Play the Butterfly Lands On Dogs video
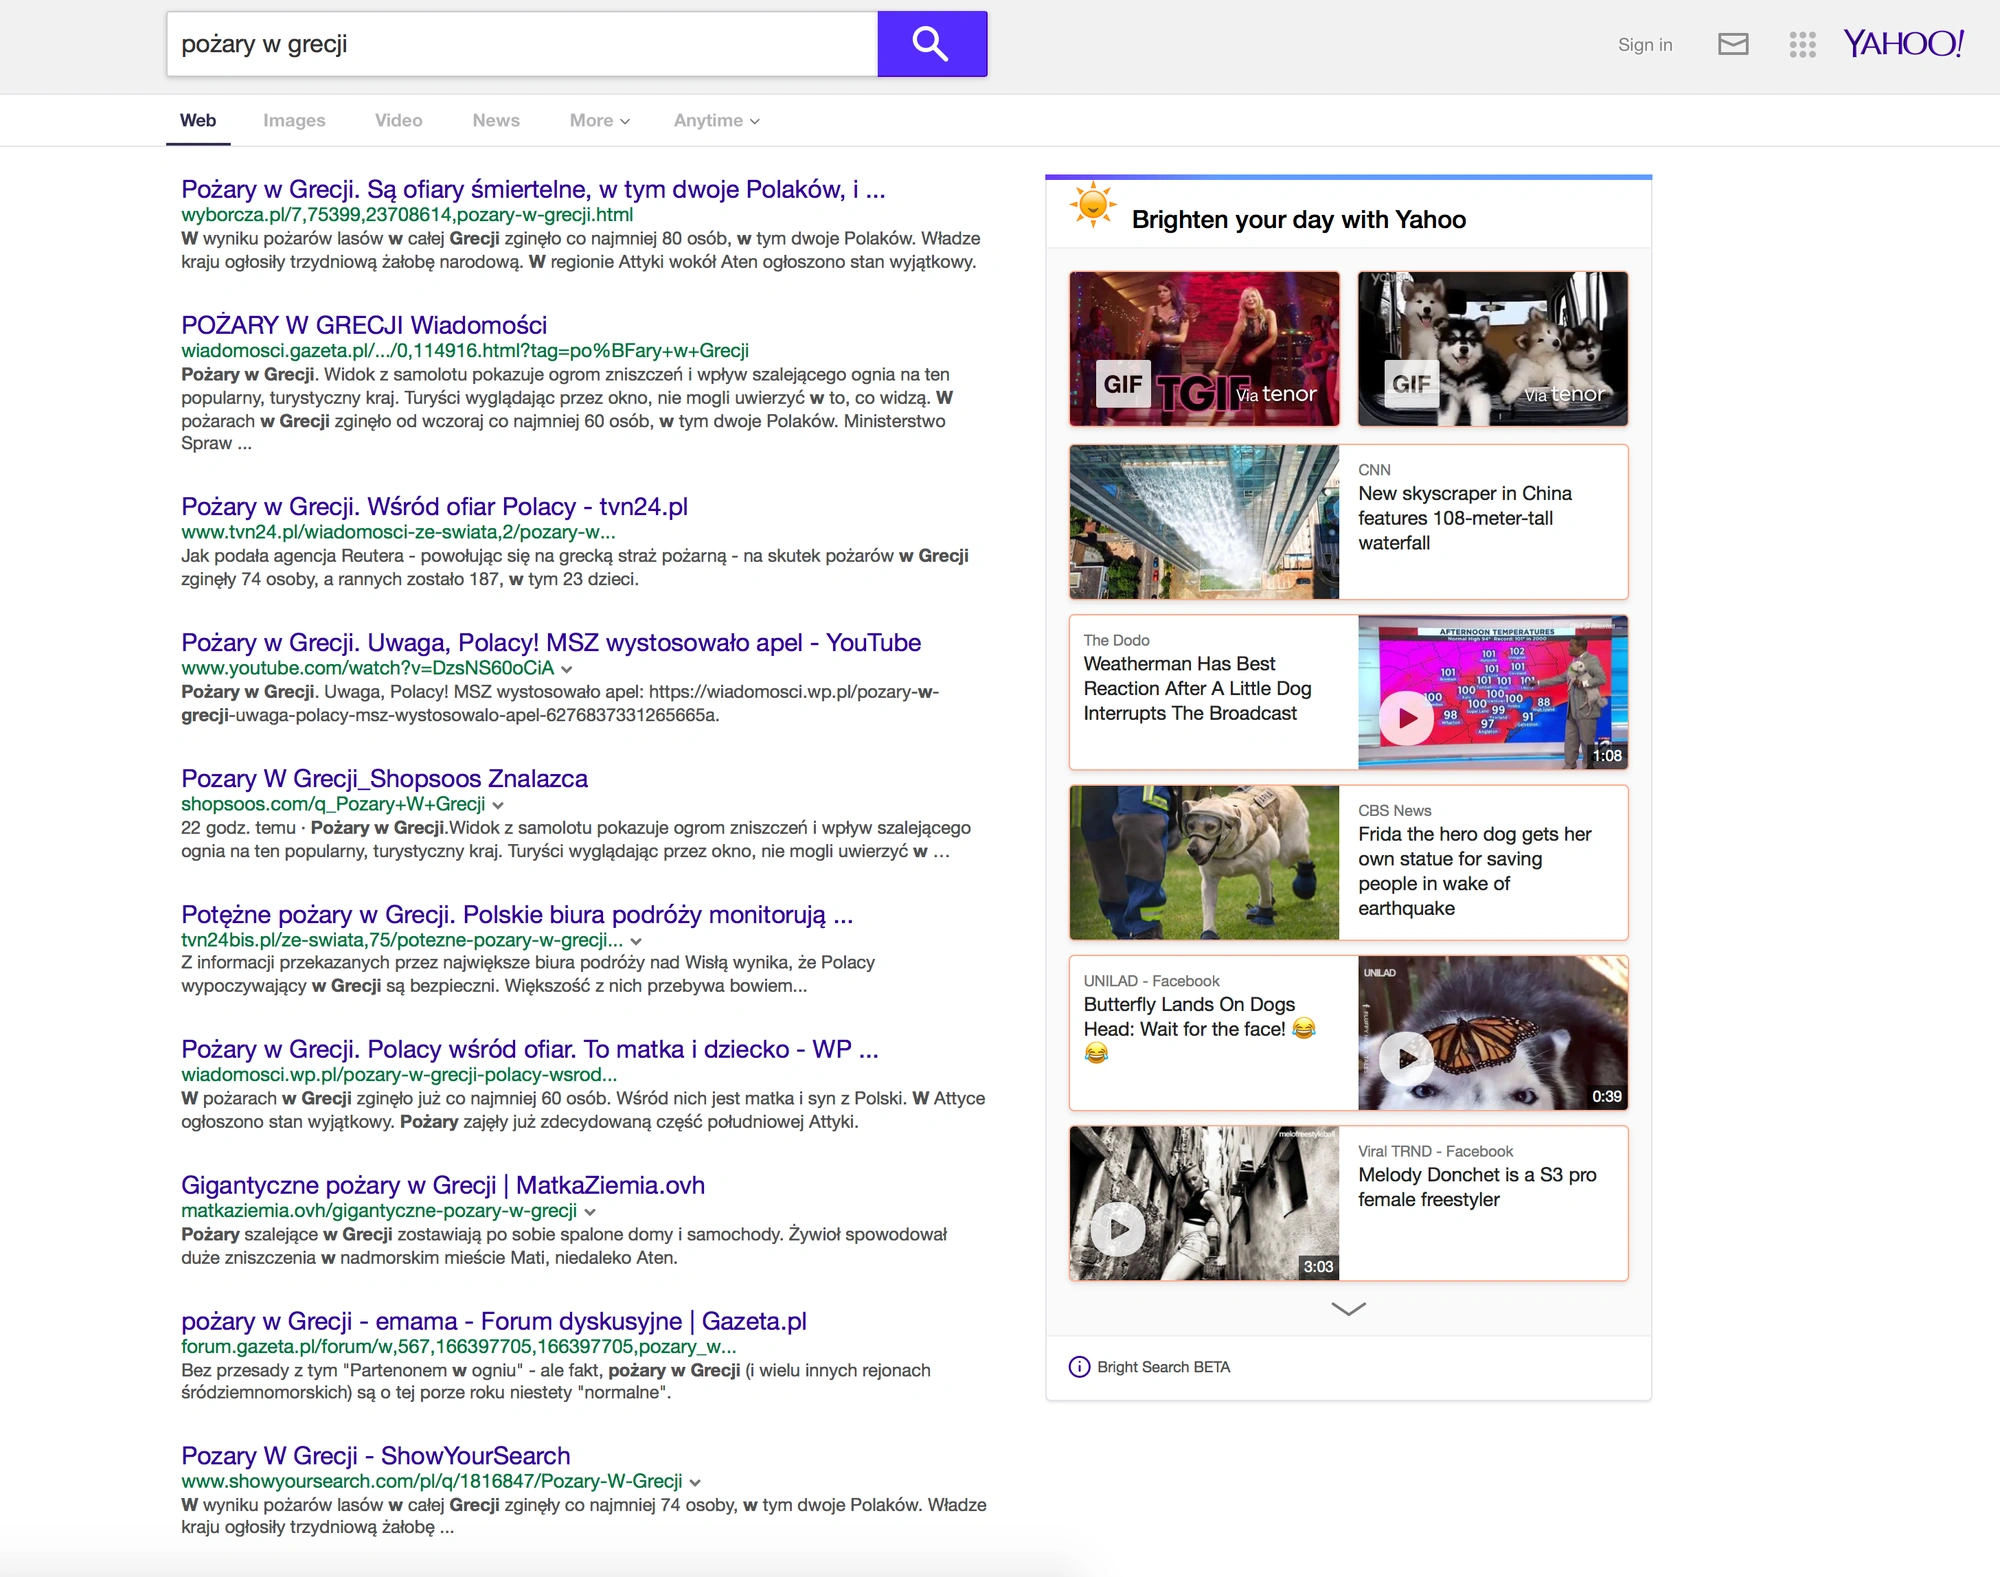Image resolution: width=2000 pixels, height=1577 pixels. click(1407, 1058)
